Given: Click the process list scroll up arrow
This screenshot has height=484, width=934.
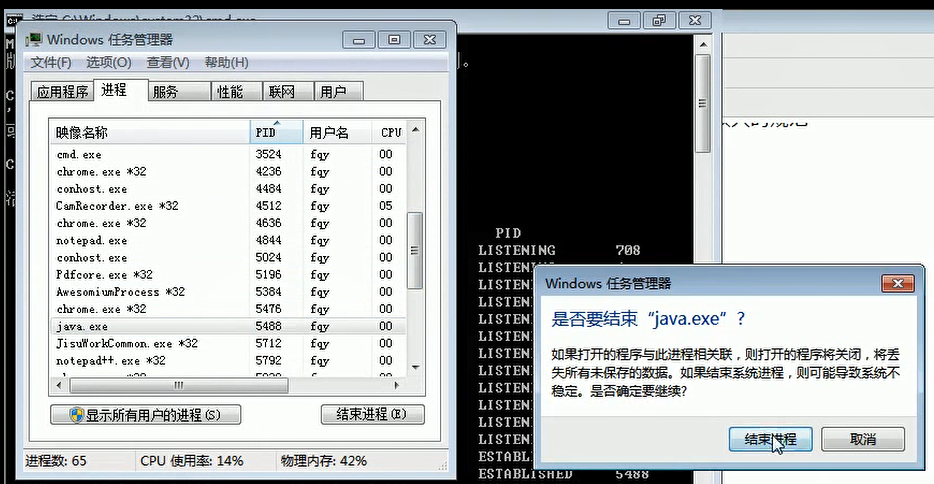Looking at the screenshot, I should [x=416, y=129].
